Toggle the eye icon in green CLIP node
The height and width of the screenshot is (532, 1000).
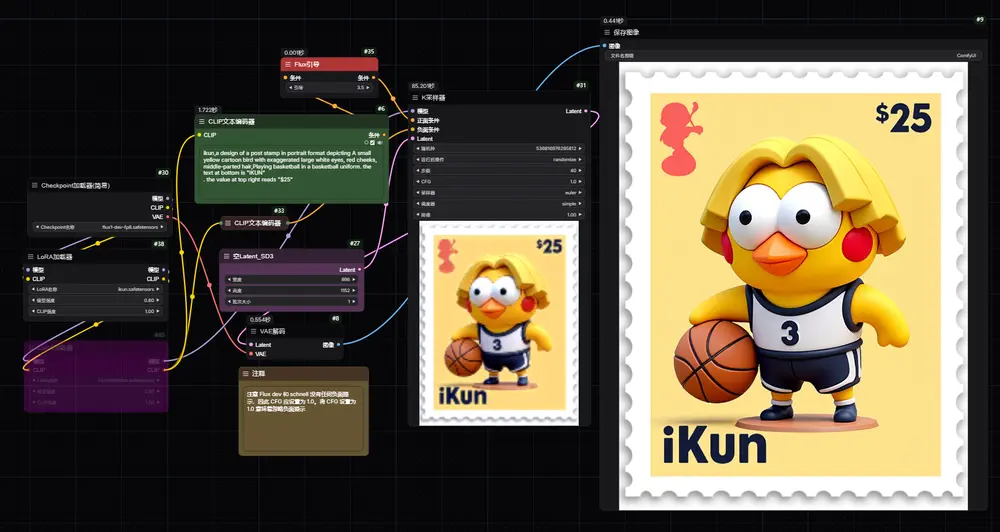tap(379, 143)
